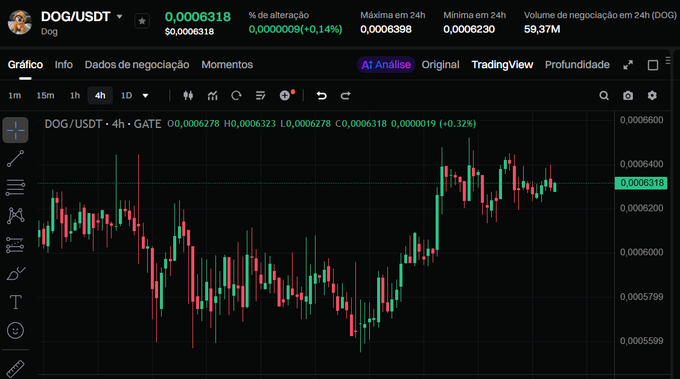
Task: Expand chart to fullscreen
Action: tap(628, 65)
